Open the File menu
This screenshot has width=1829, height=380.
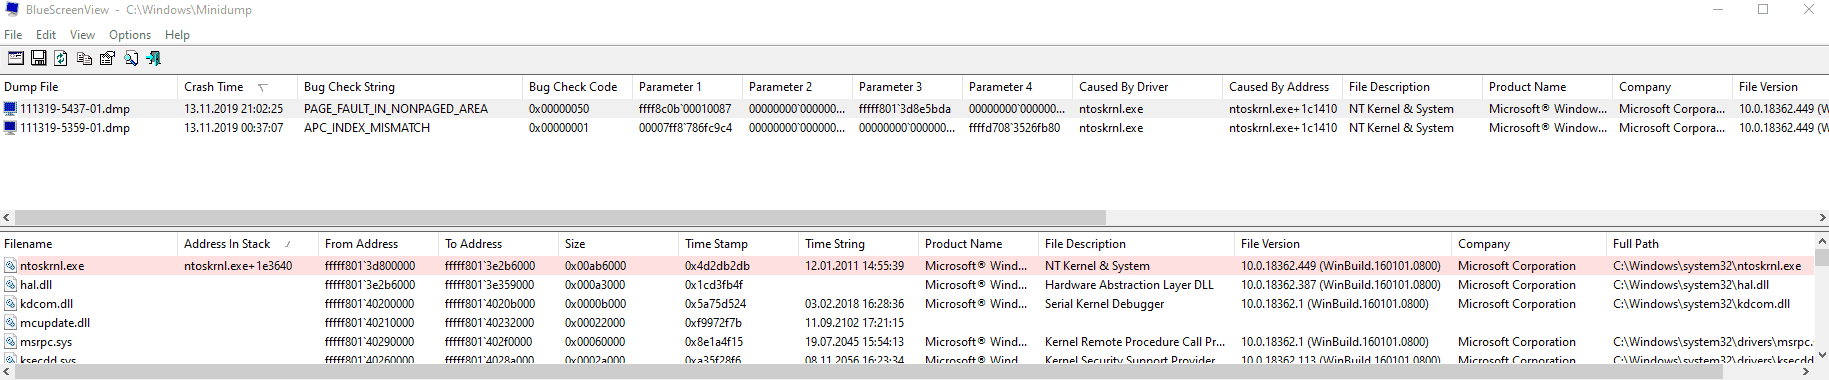point(13,34)
